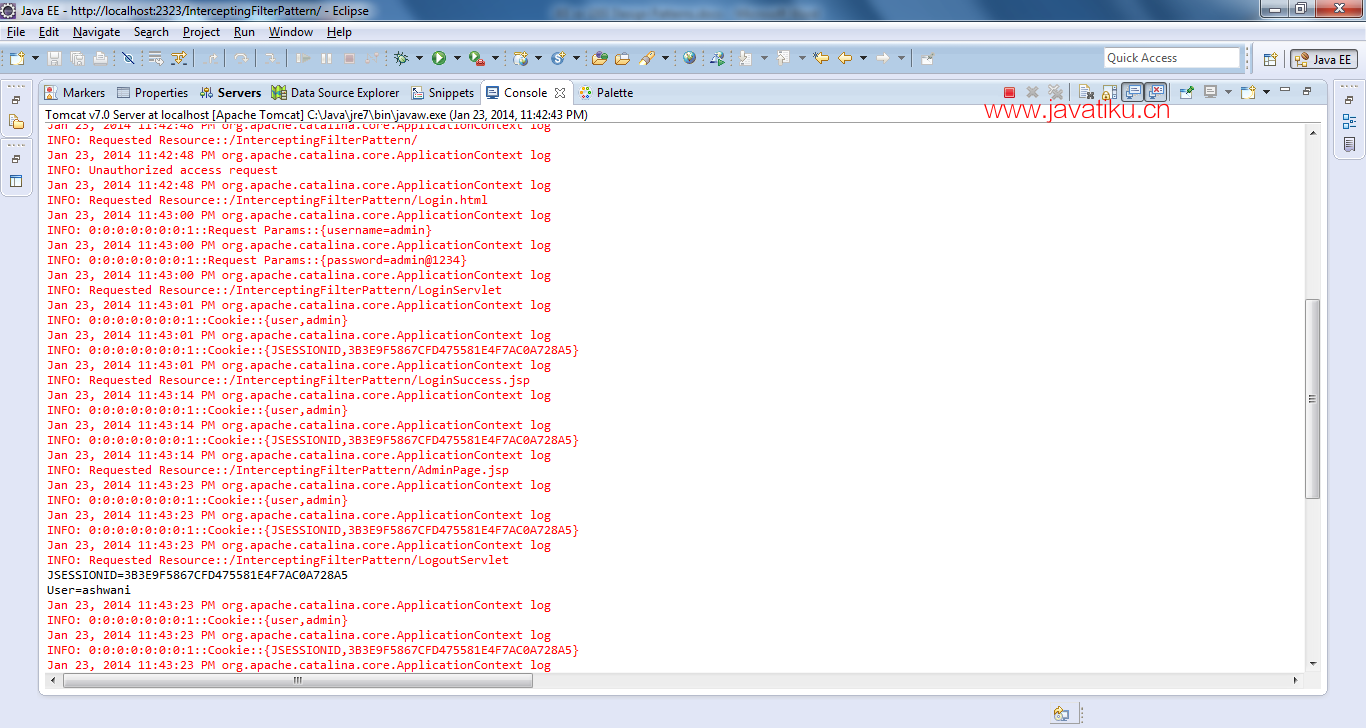Image resolution: width=1366 pixels, height=728 pixels.
Task: Navigate back with yellow left arrow
Action: [845, 58]
